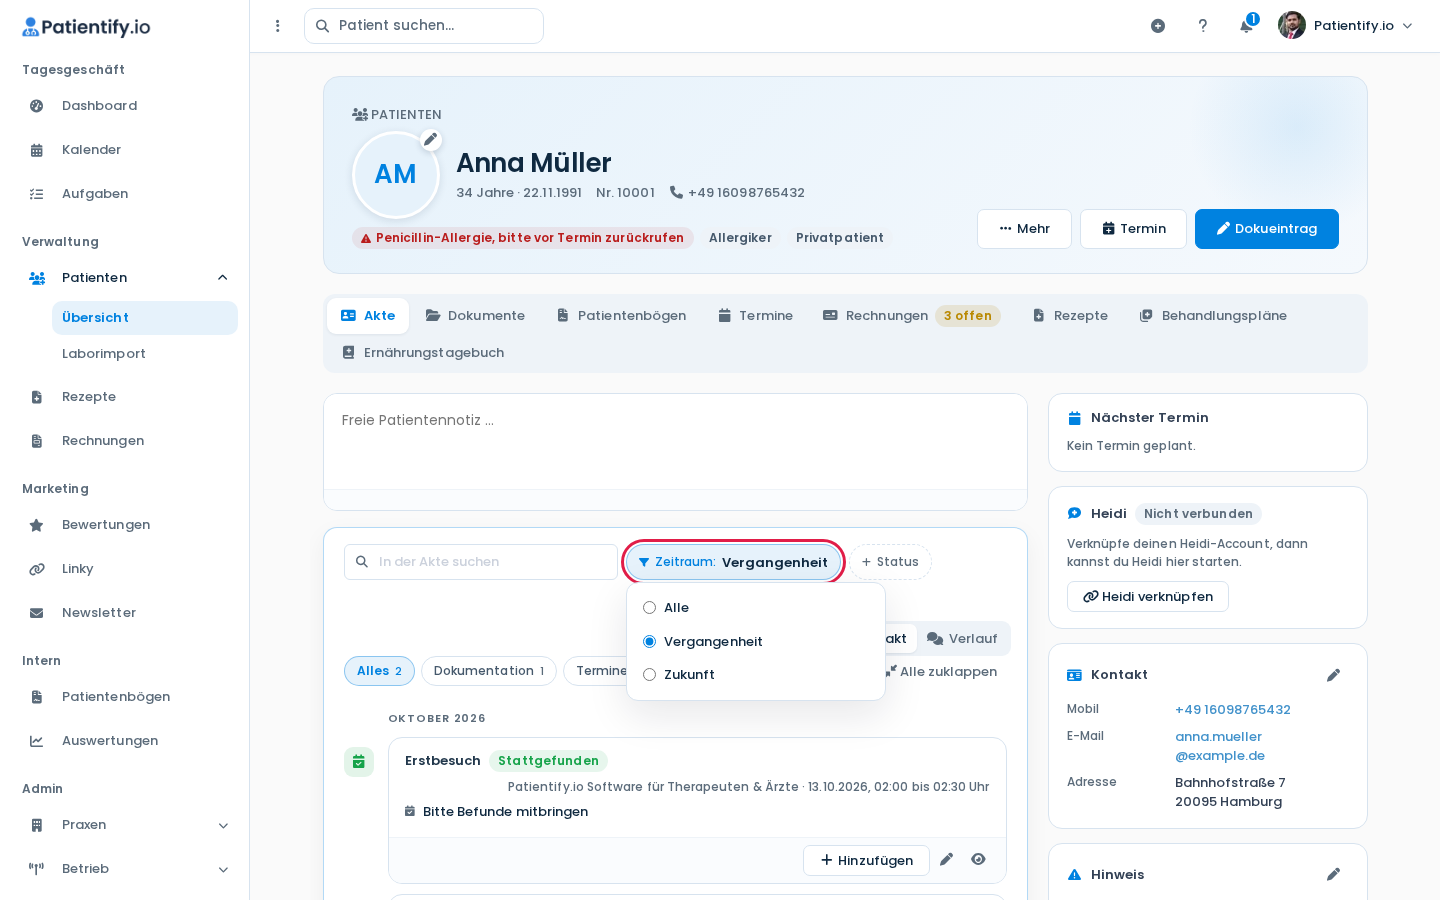This screenshot has width=1440, height=900.
Task: Click Heidi verknüpfen button
Action: point(1148,597)
